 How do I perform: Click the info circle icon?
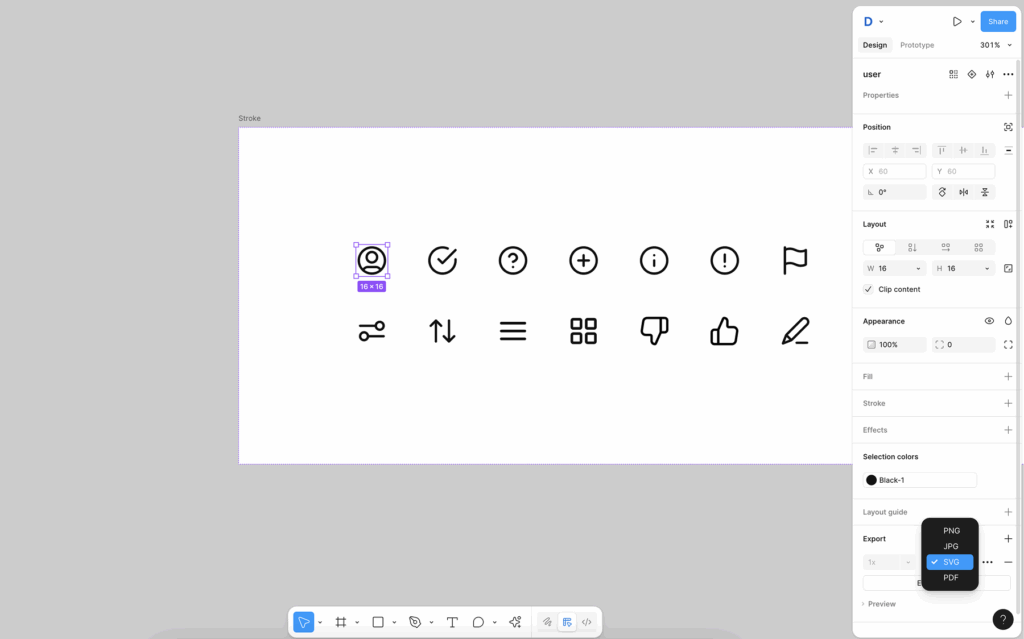[654, 260]
